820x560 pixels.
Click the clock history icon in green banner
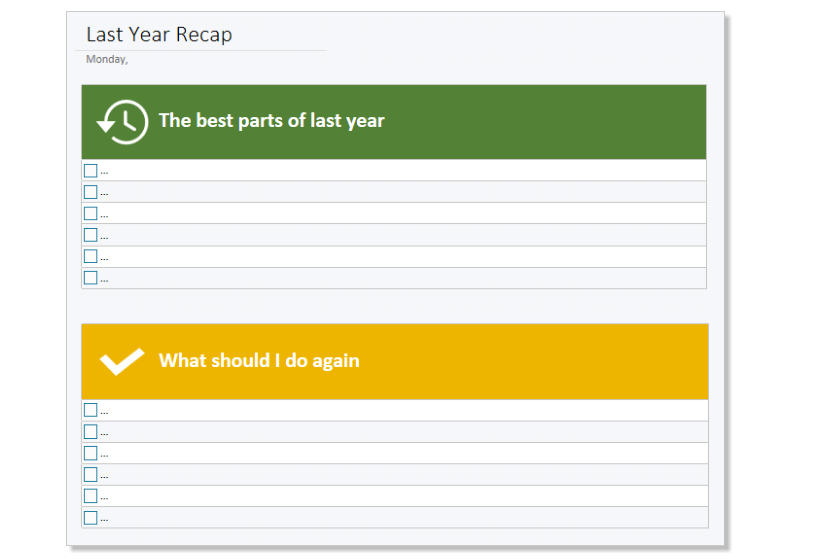(x=122, y=122)
